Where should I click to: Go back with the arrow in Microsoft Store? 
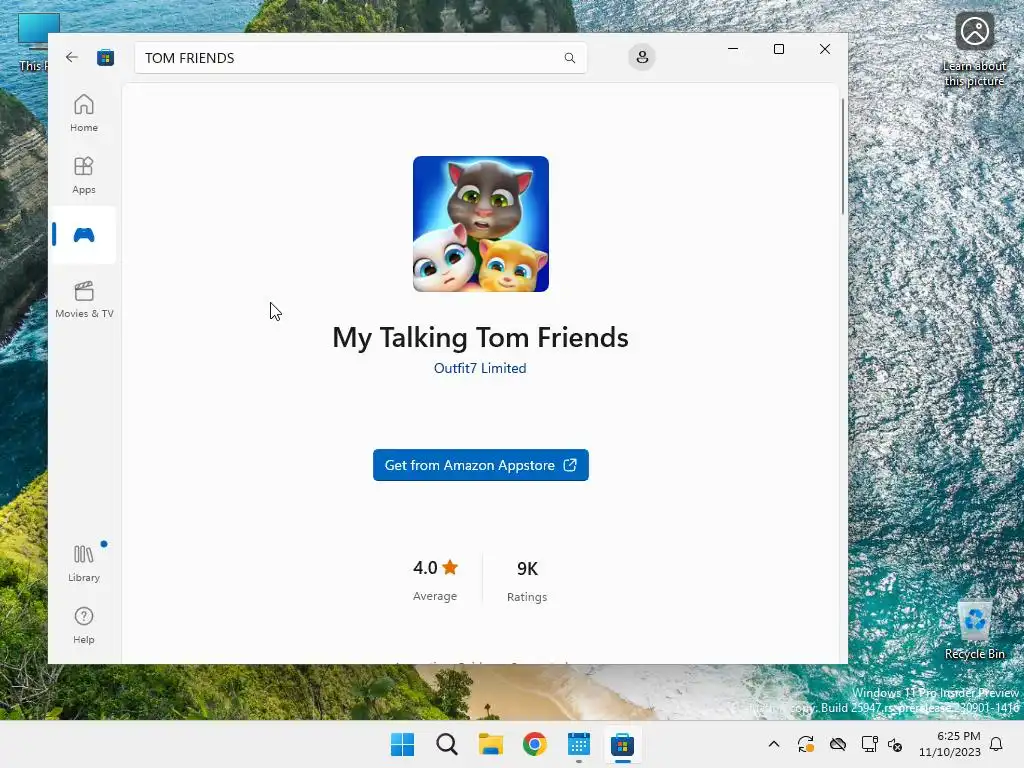(x=72, y=57)
